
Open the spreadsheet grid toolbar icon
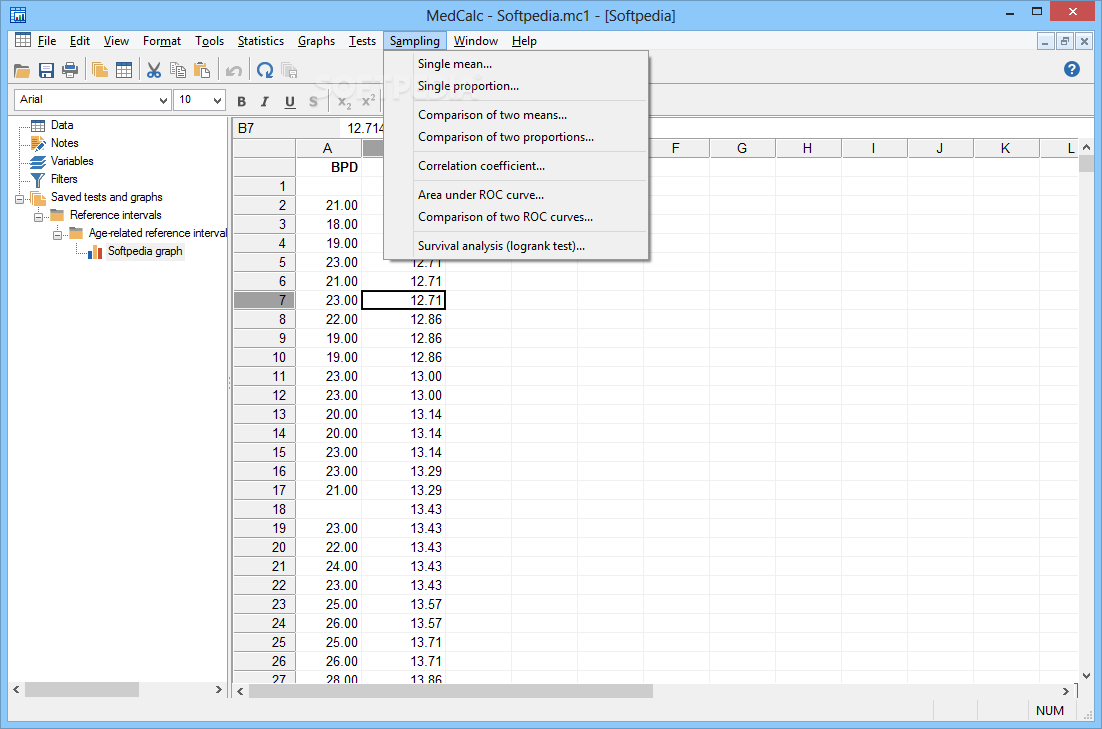pyautogui.click(x=124, y=70)
